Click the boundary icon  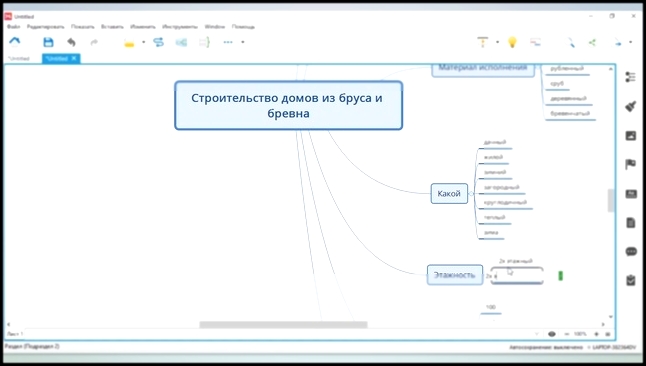(x=181, y=42)
